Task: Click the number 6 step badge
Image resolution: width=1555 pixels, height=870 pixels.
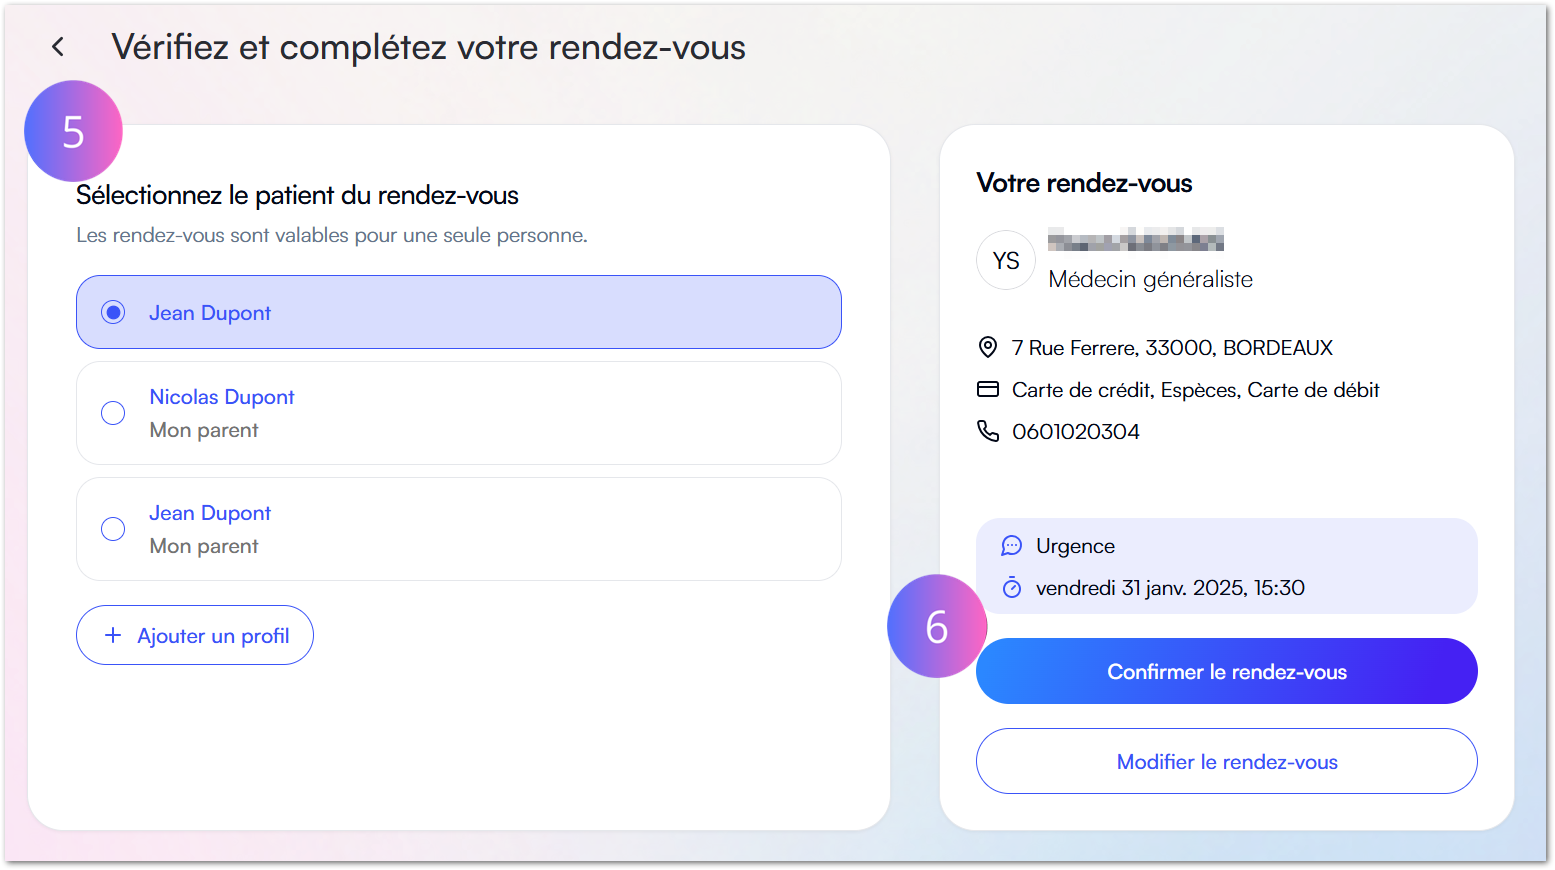Action: click(936, 626)
